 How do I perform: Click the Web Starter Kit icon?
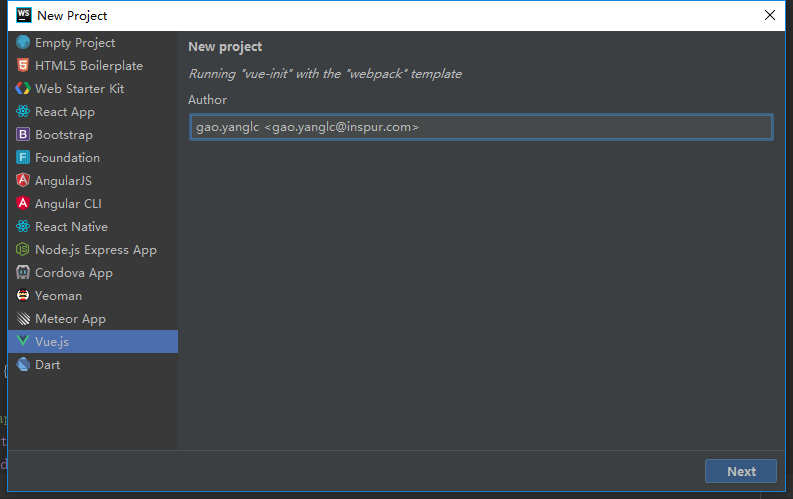[23, 88]
